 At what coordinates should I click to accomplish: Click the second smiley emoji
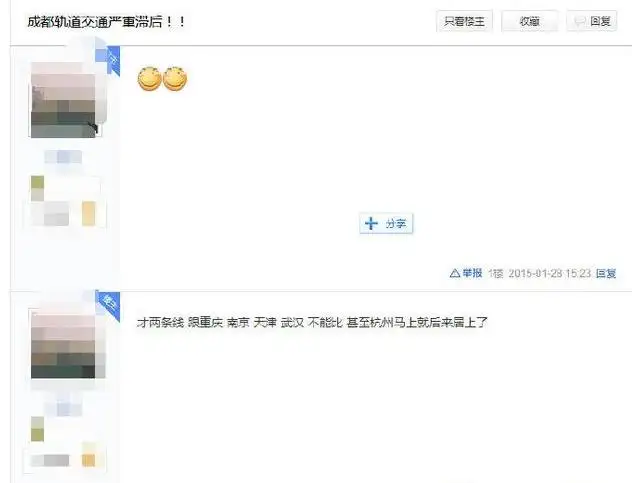(175, 79)
